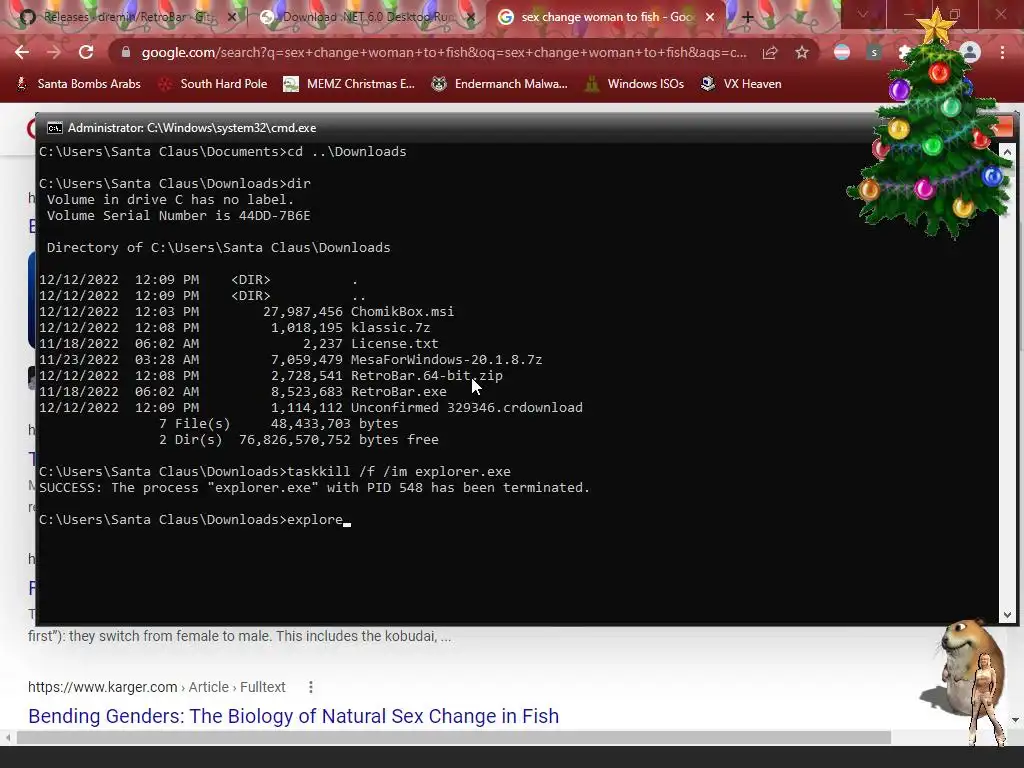Screen dimensions: 1024x768
Task: Click the Chrome forward arrow
Action: tap(54, 52)
